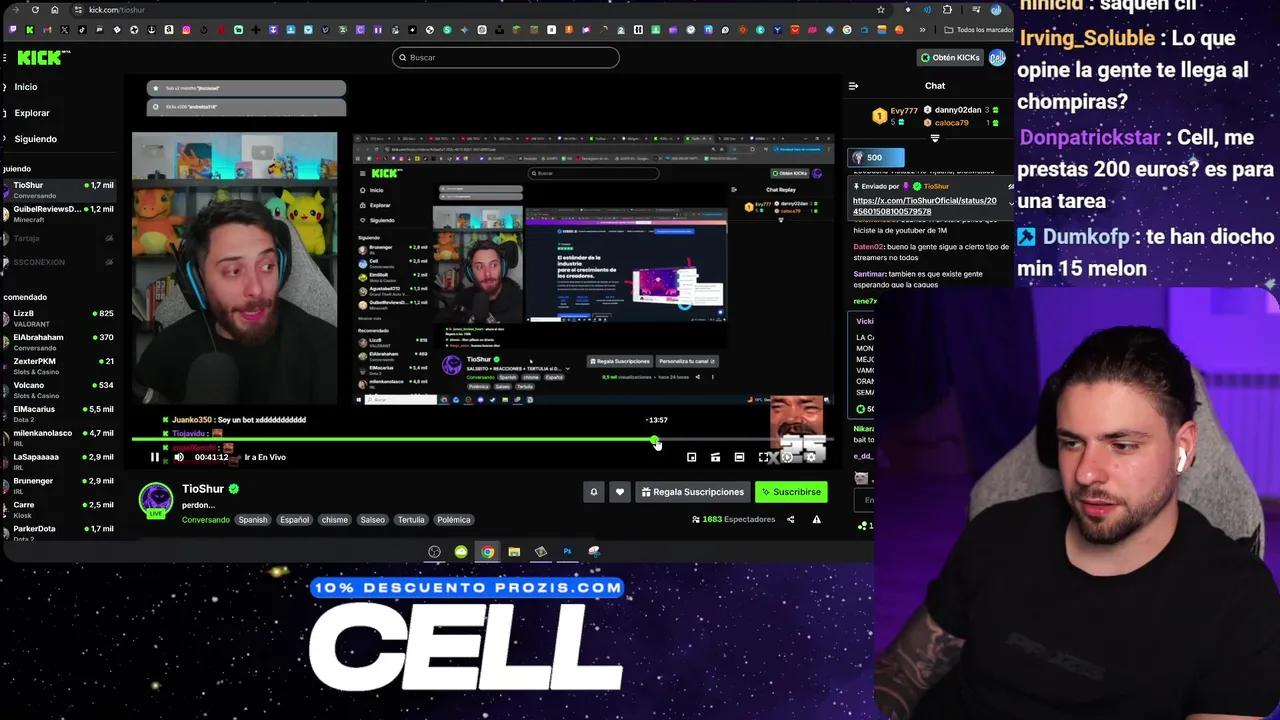This screenshot has height=720, width=1280.
Task: Open the picture-in-picture player icon
Action: 691,457
